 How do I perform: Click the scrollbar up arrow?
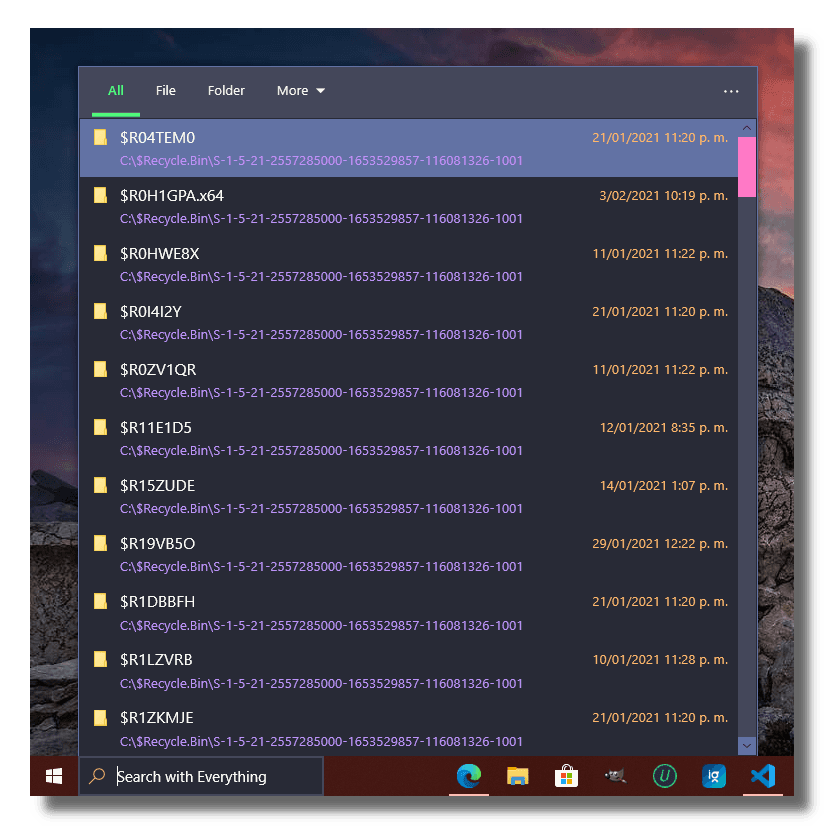tap(747, 128)
